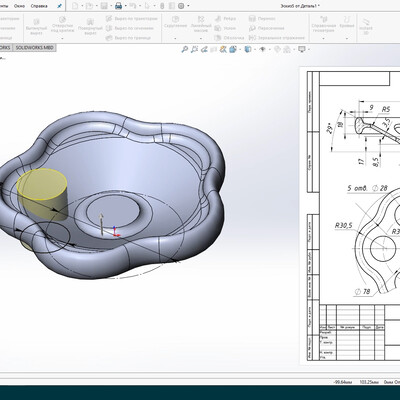This screenshot has width=400, height=400.
Task: Select Вытянутый вырез (Extruded Cut) tool
Action: pyautogui.click(x=36, y=27)
